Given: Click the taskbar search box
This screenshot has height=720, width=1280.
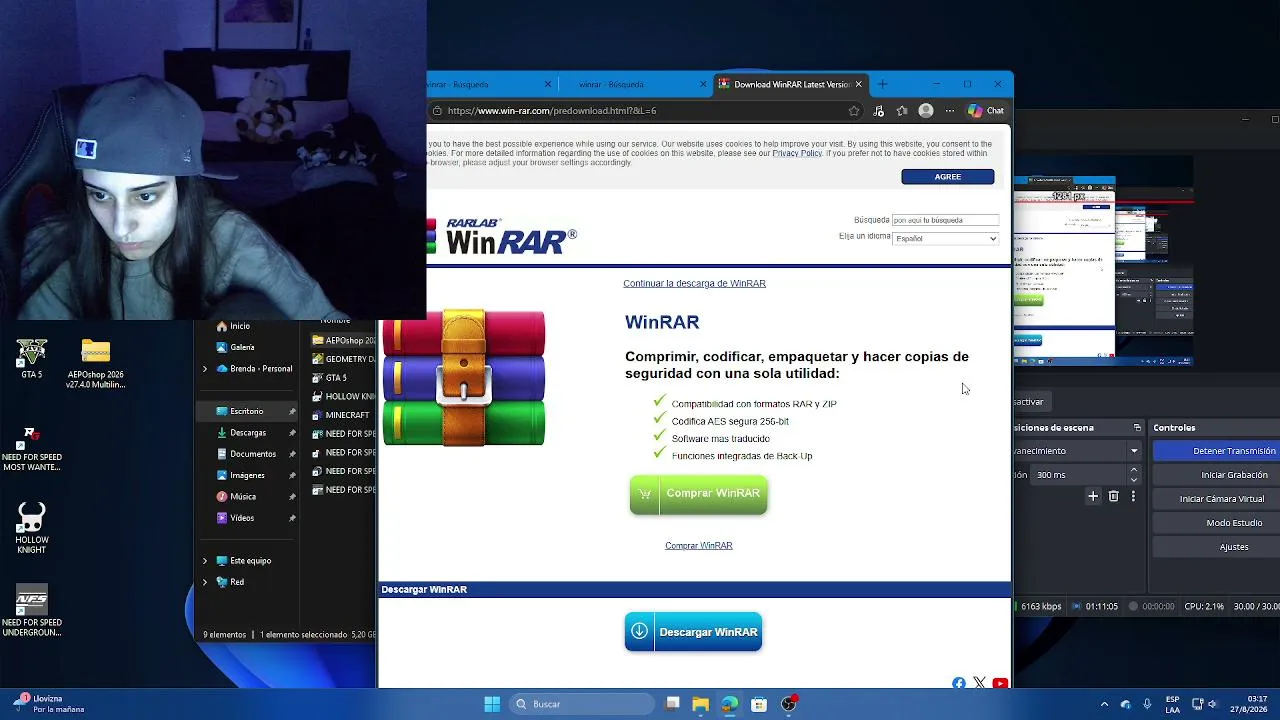Looking at the screenshot, I should [x=583, y=704].
